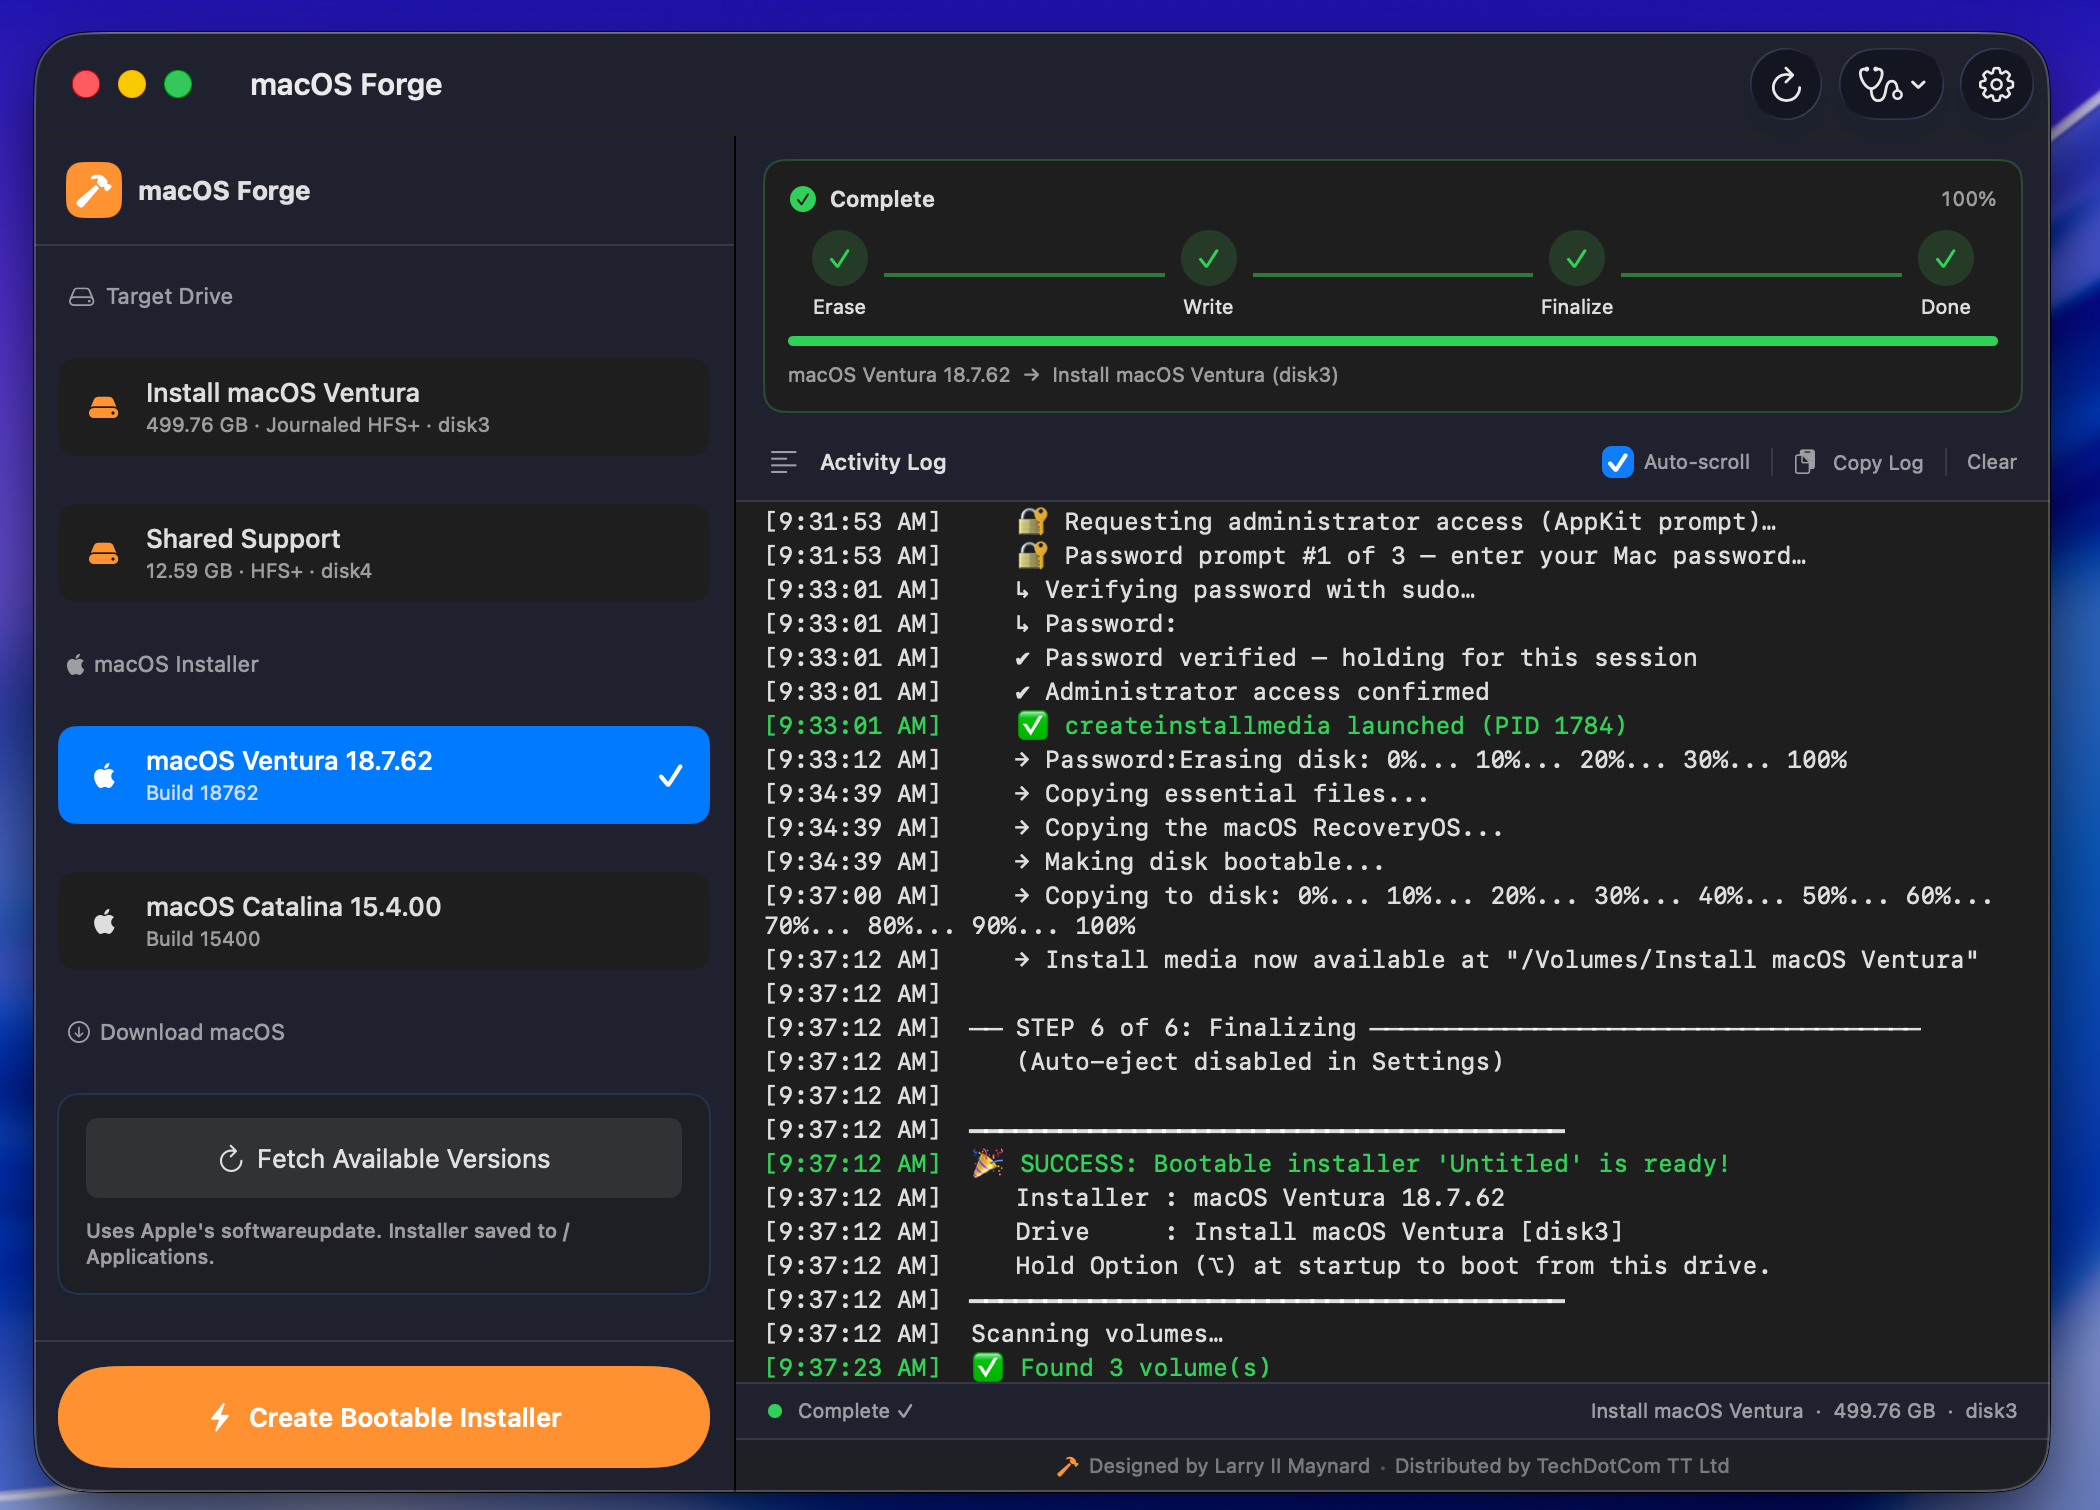
Task: Select the Install macOS Ventura drive
Action: click(x=384, y=407)
